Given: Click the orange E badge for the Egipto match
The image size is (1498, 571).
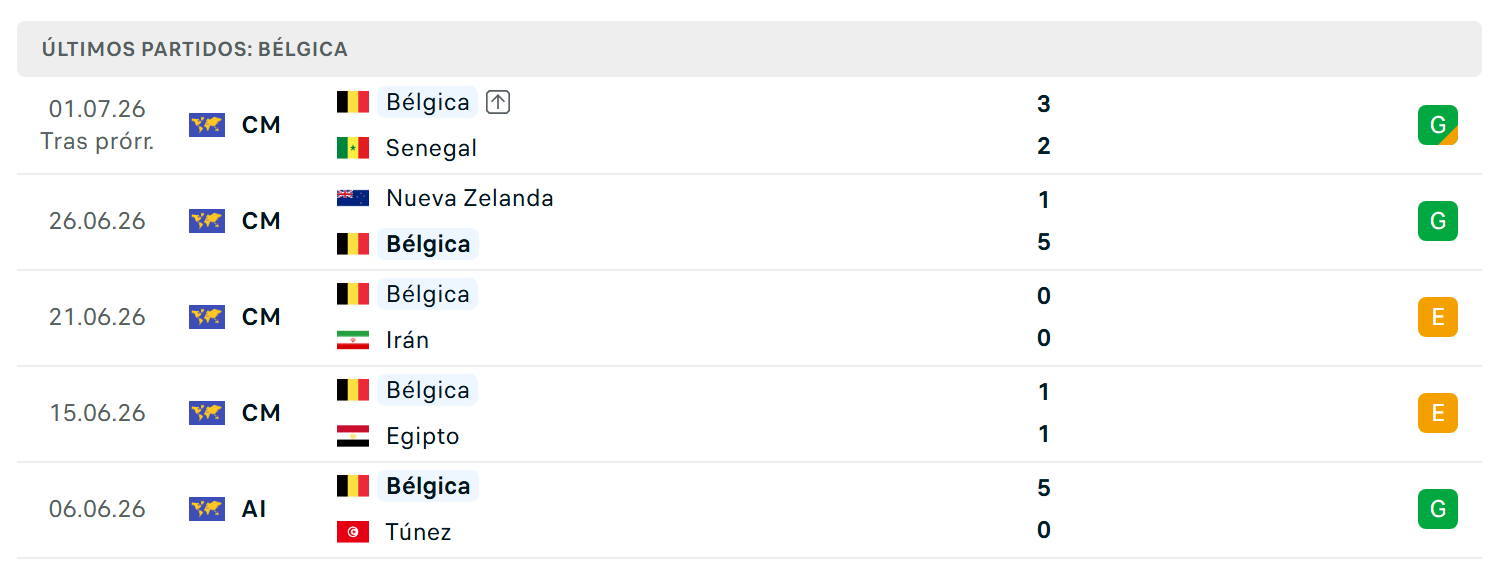Looking at the screenshot, I should (1438, 413).
